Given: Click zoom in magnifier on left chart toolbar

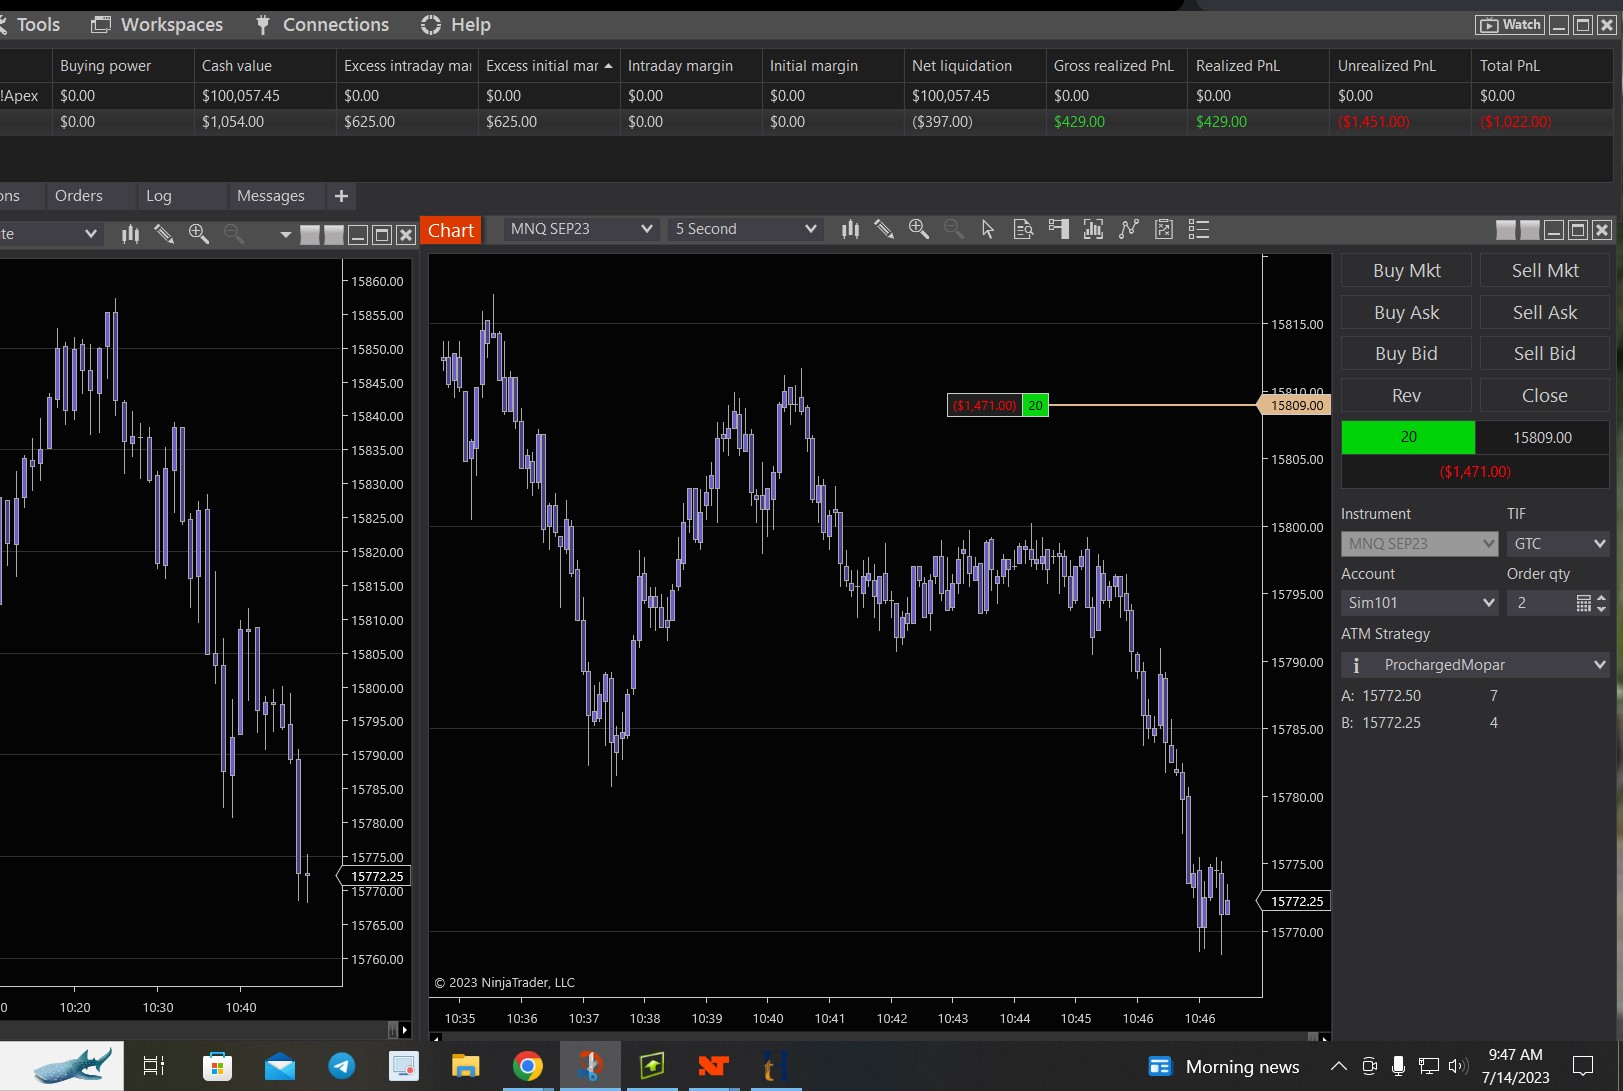Looking at the screenshot, I should pyautogui.click(x=199, y=234).
